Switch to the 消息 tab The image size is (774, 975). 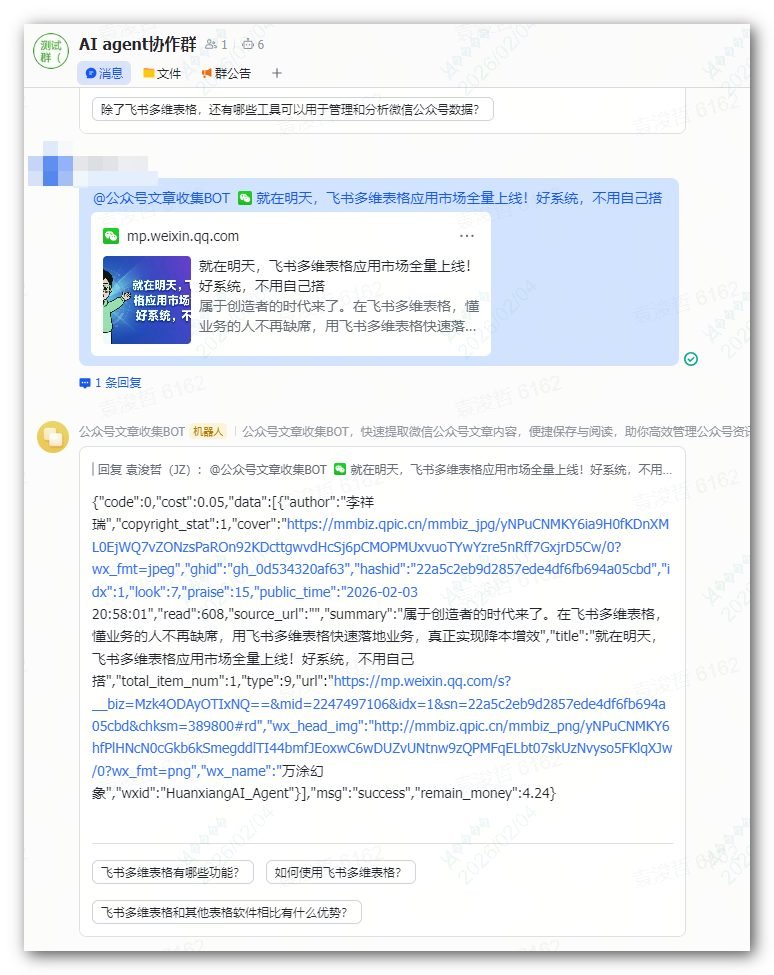tap(104, 73)
